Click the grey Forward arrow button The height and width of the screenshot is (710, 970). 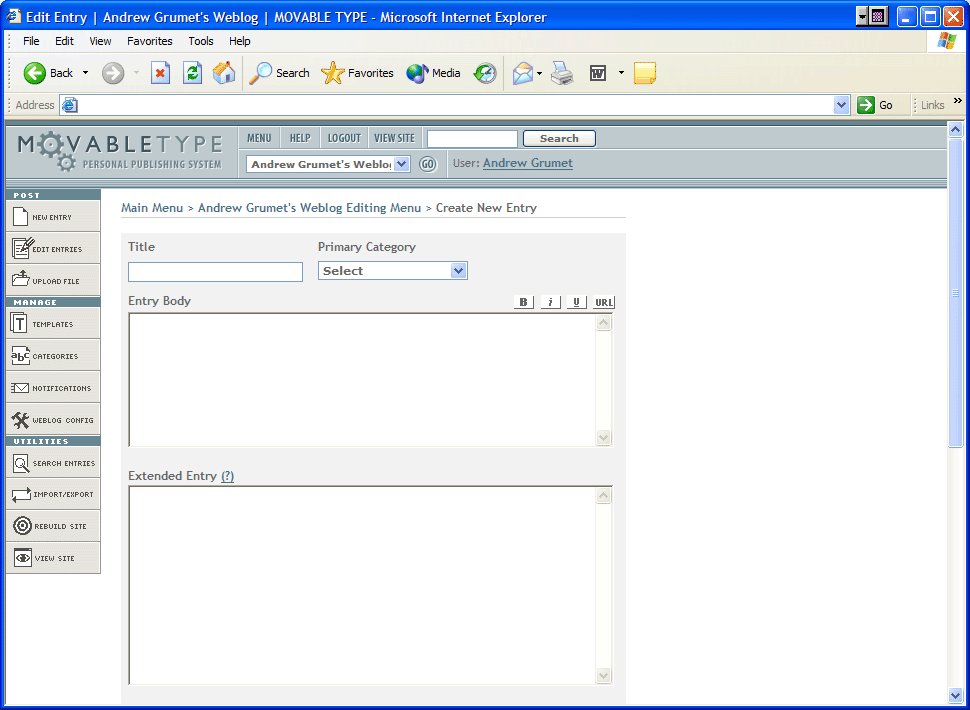113,73
